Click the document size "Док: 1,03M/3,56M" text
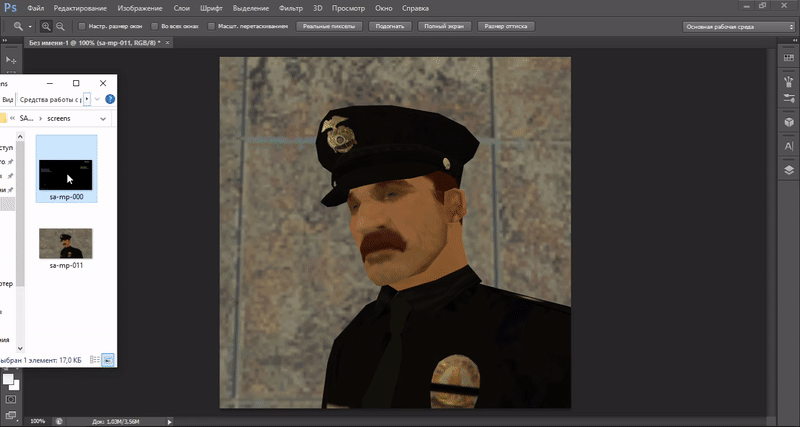 point(114,422)
